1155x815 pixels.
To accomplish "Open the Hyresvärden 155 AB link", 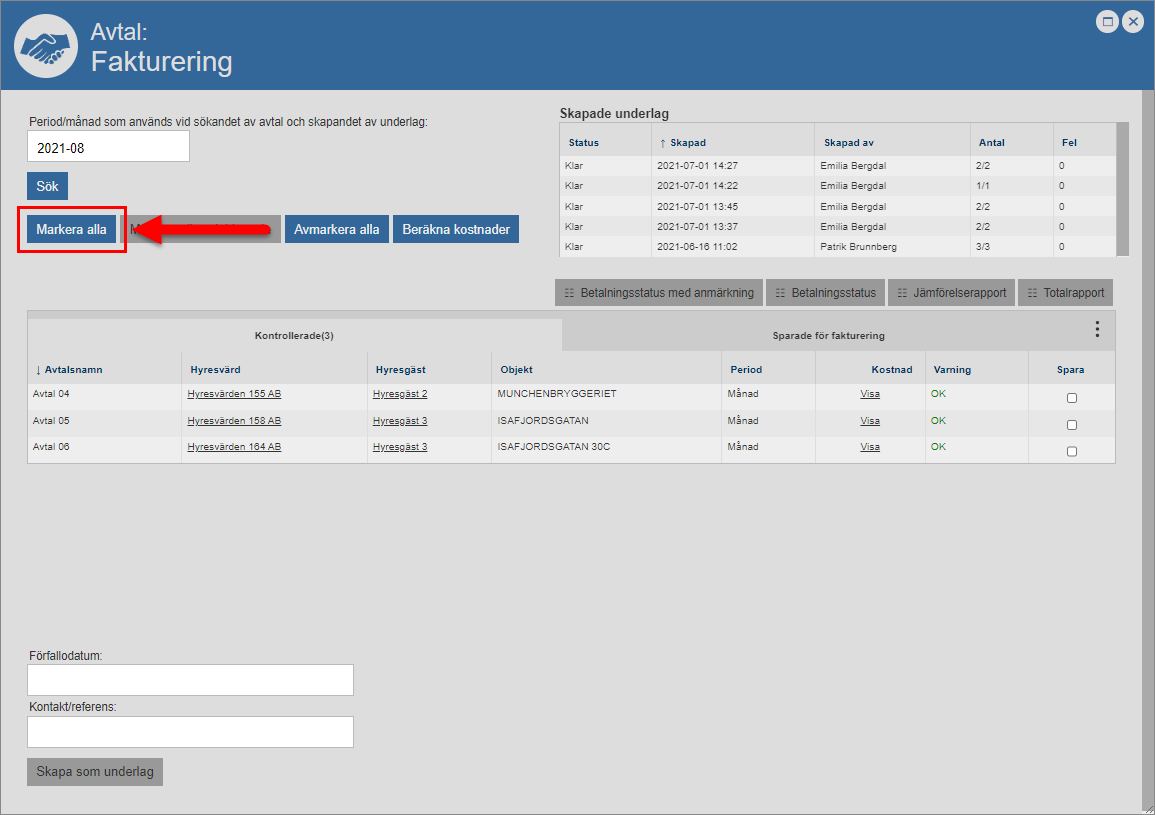I will (x=234, y=394).
